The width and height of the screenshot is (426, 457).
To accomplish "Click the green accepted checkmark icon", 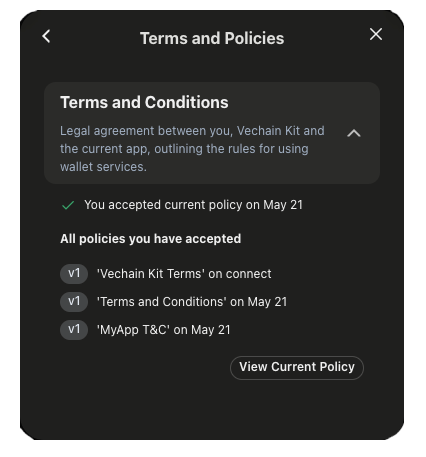I will click(68, 205).
